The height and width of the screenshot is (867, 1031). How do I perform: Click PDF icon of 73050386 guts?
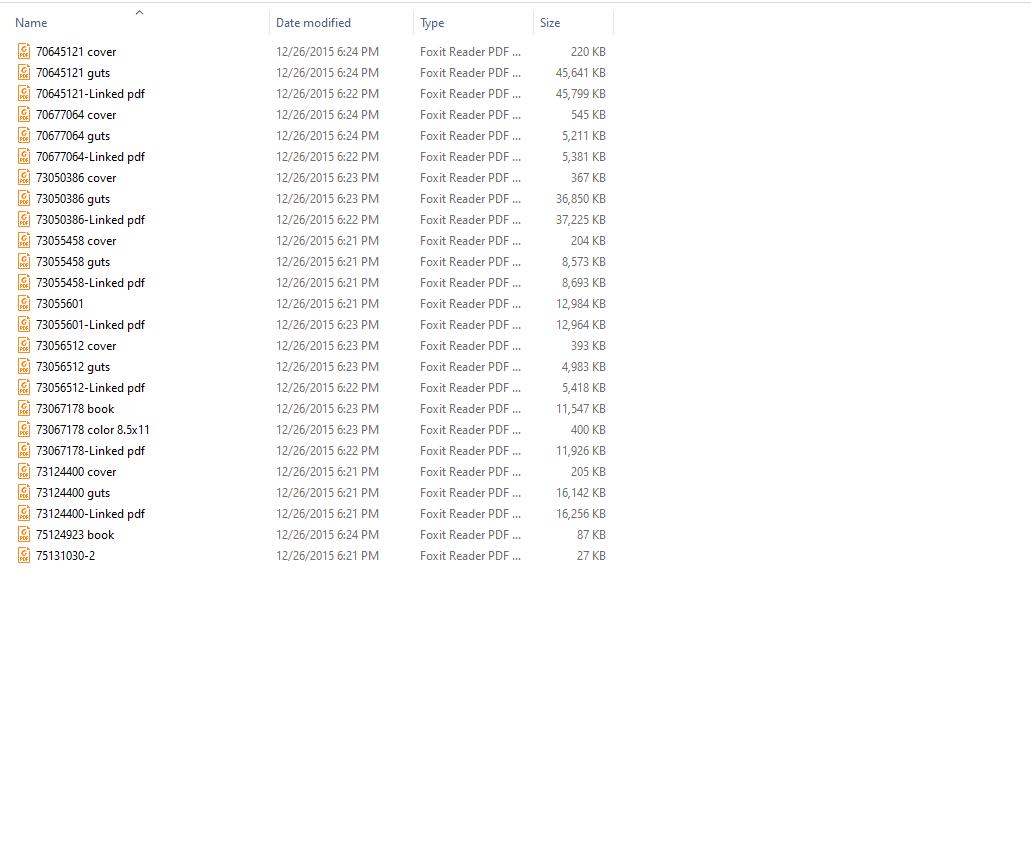pos(24,199)
